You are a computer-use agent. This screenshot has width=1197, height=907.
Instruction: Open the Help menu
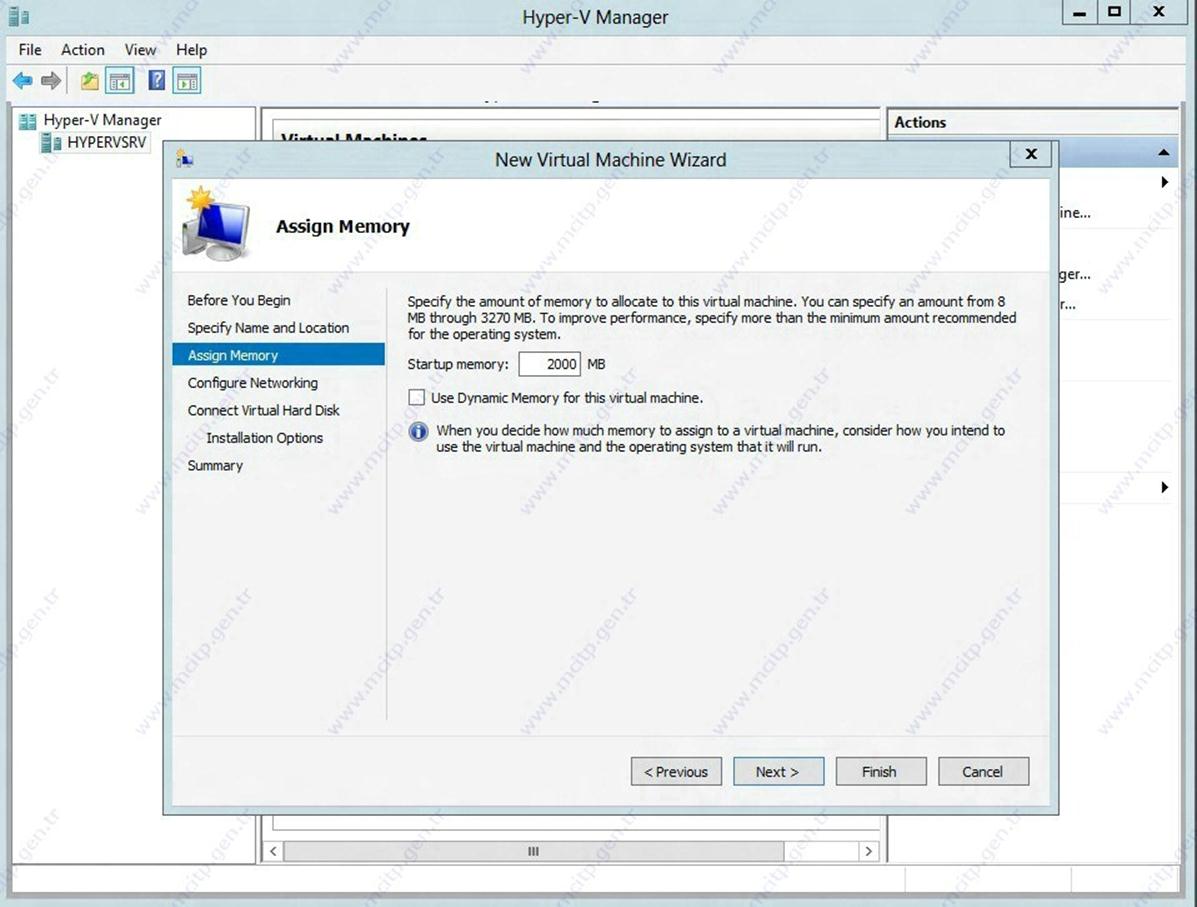[x=192, y=50]
